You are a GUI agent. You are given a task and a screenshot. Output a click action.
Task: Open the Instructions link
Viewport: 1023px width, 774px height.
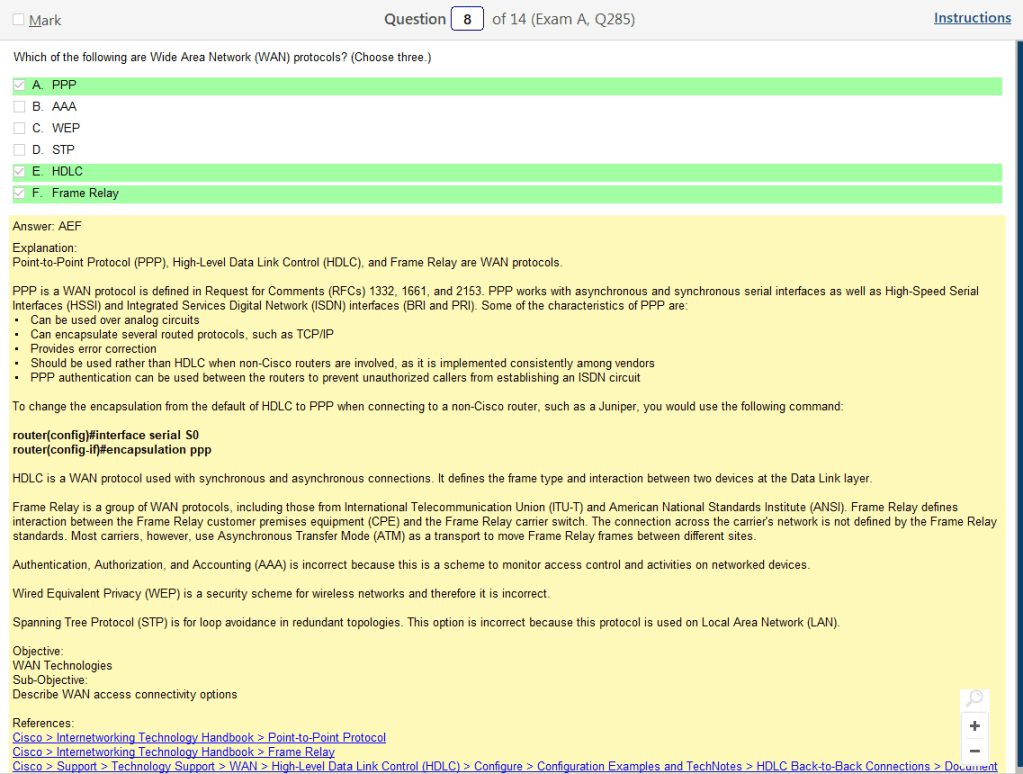coord(972,18)
